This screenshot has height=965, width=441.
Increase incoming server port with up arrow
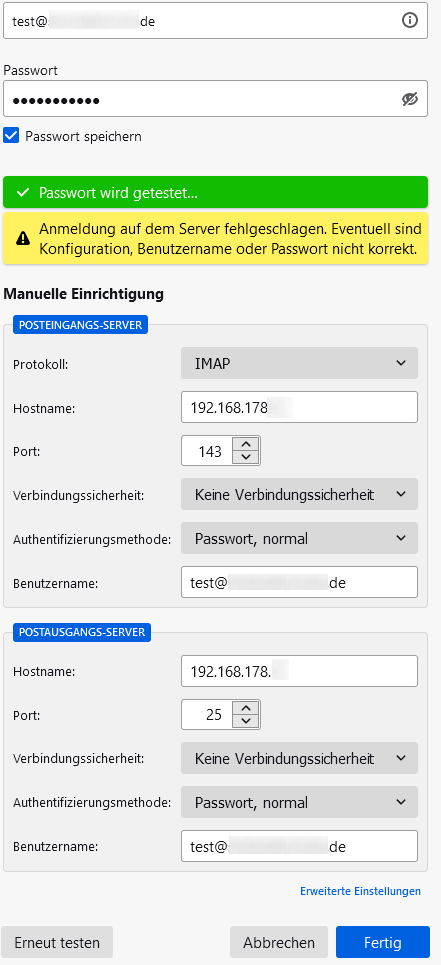click(x=246, y=444)
